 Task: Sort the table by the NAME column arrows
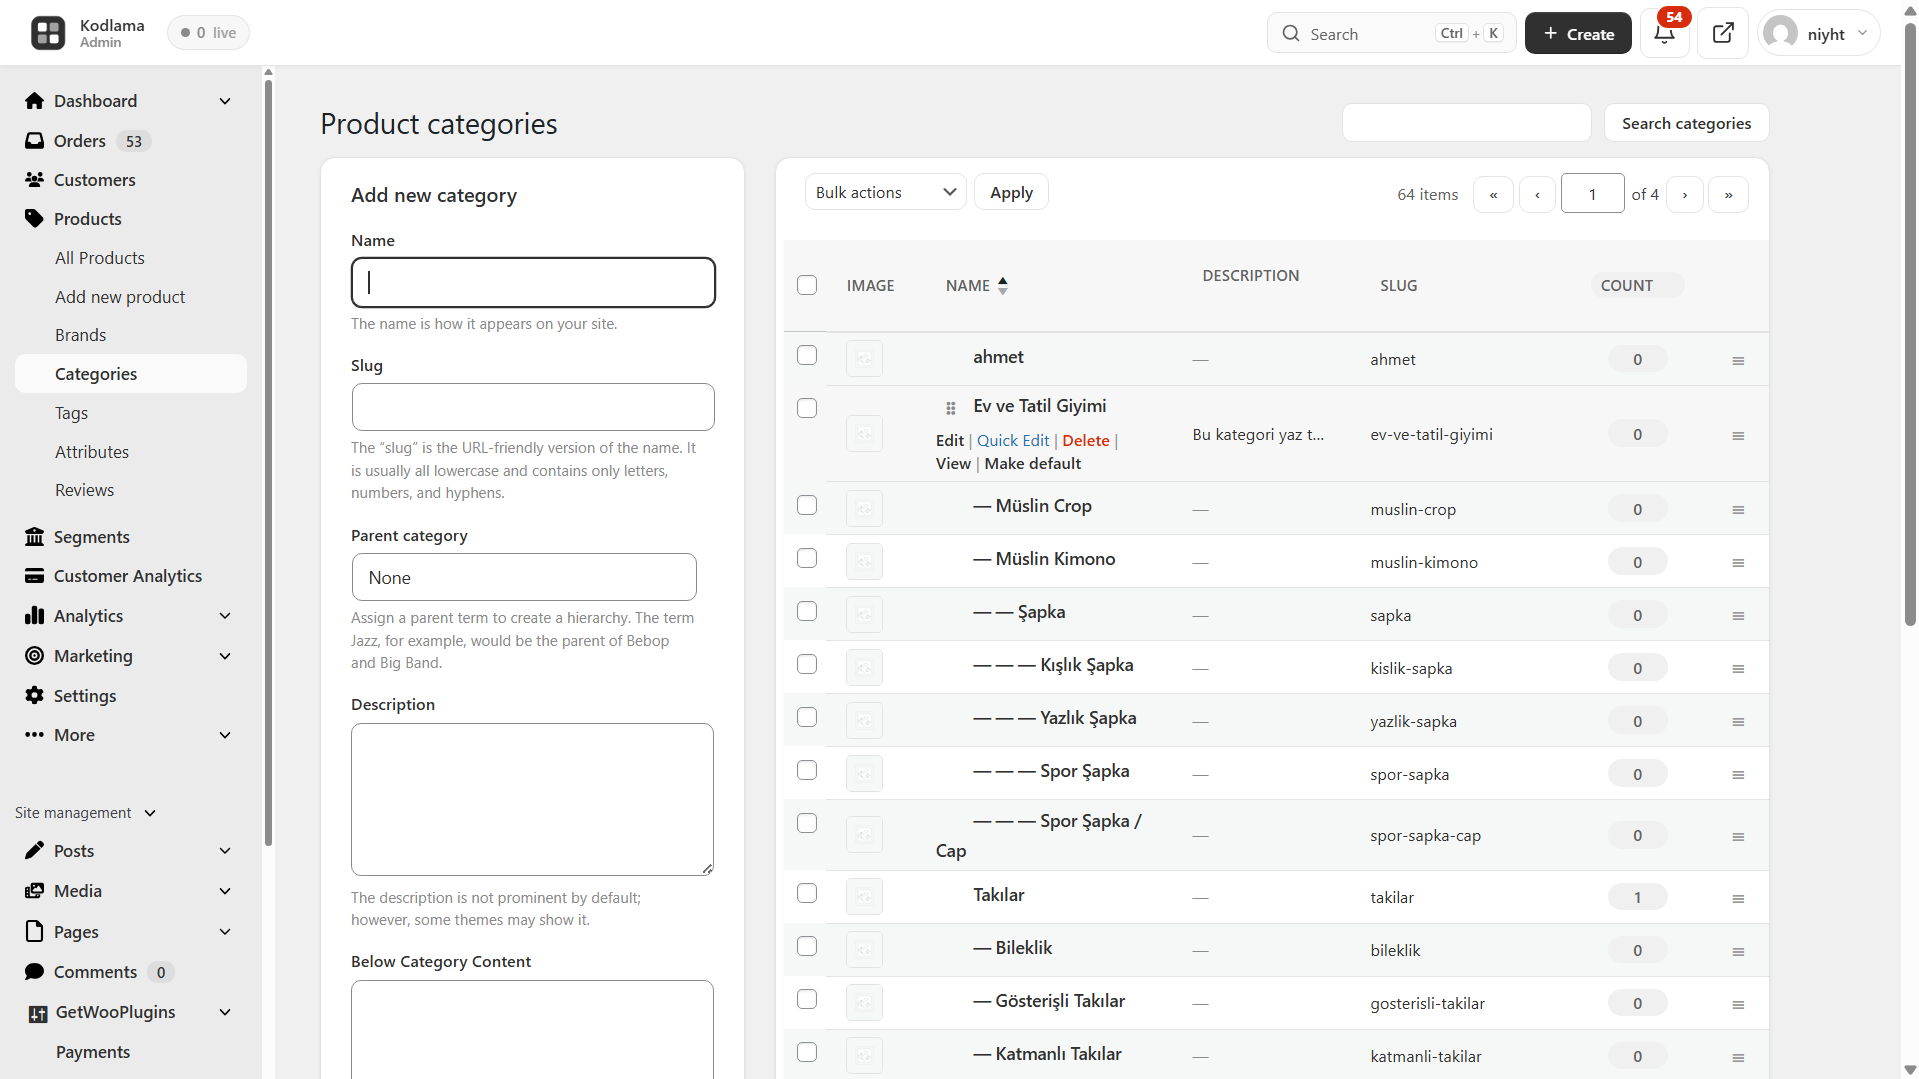point(1003,286)
